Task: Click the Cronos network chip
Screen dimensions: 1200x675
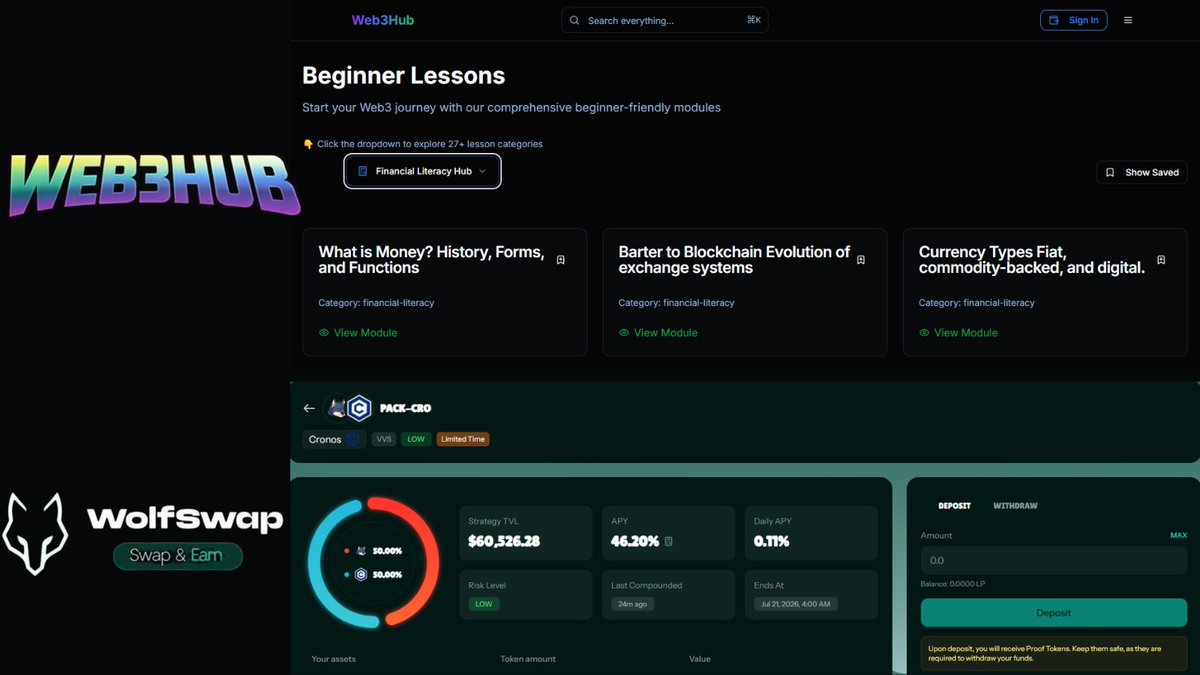Action: [335, 439]
